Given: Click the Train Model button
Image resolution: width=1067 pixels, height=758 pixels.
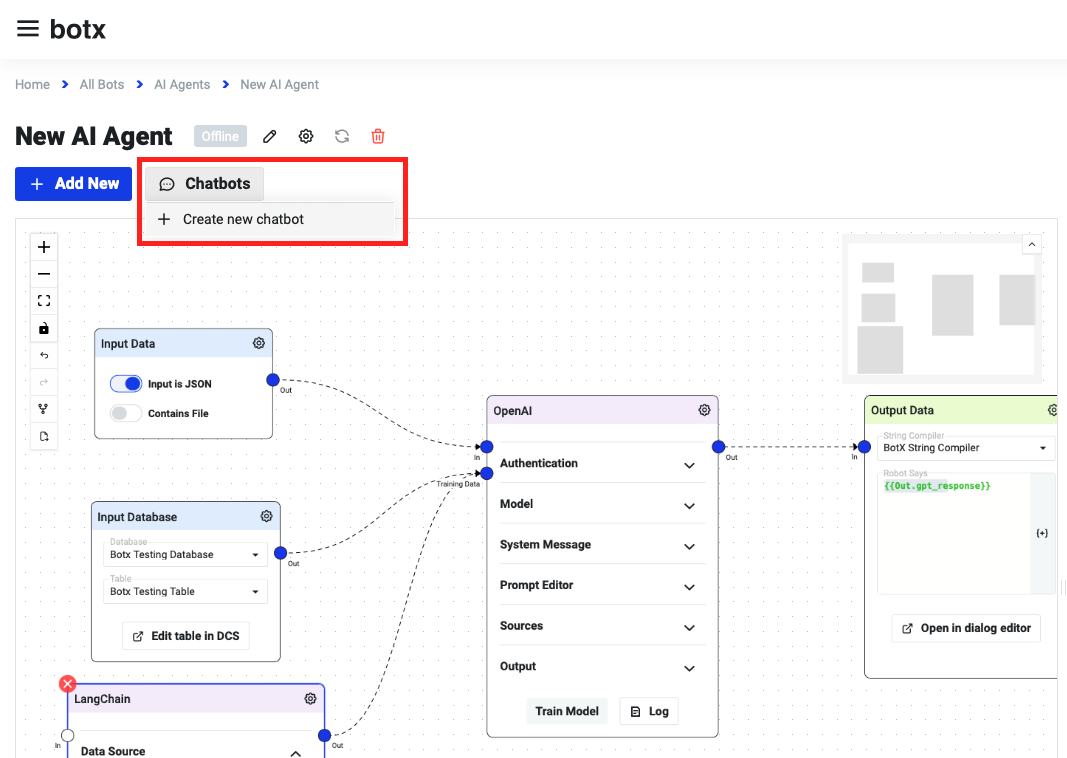Looking at the screenshot, I should [x=566, y=711].
